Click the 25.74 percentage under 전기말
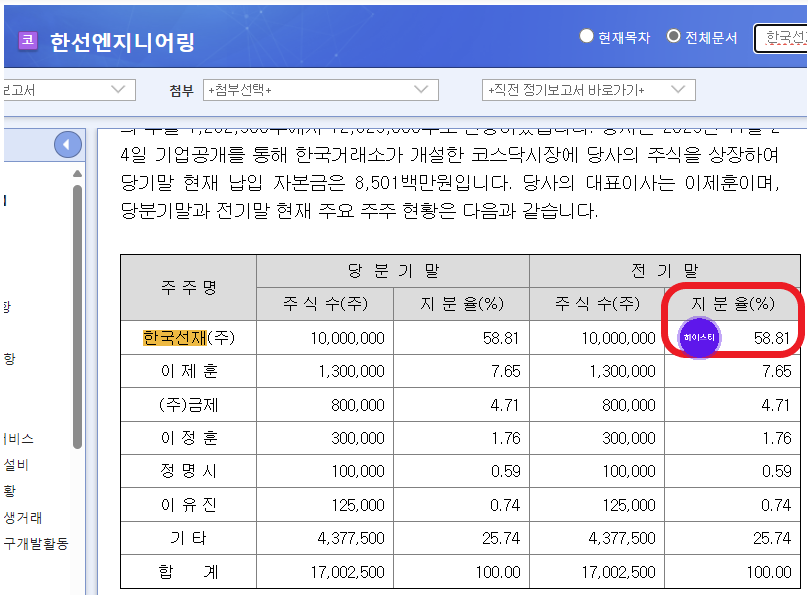The height and width of the screenshot is (608, 808). pos(772,538)
